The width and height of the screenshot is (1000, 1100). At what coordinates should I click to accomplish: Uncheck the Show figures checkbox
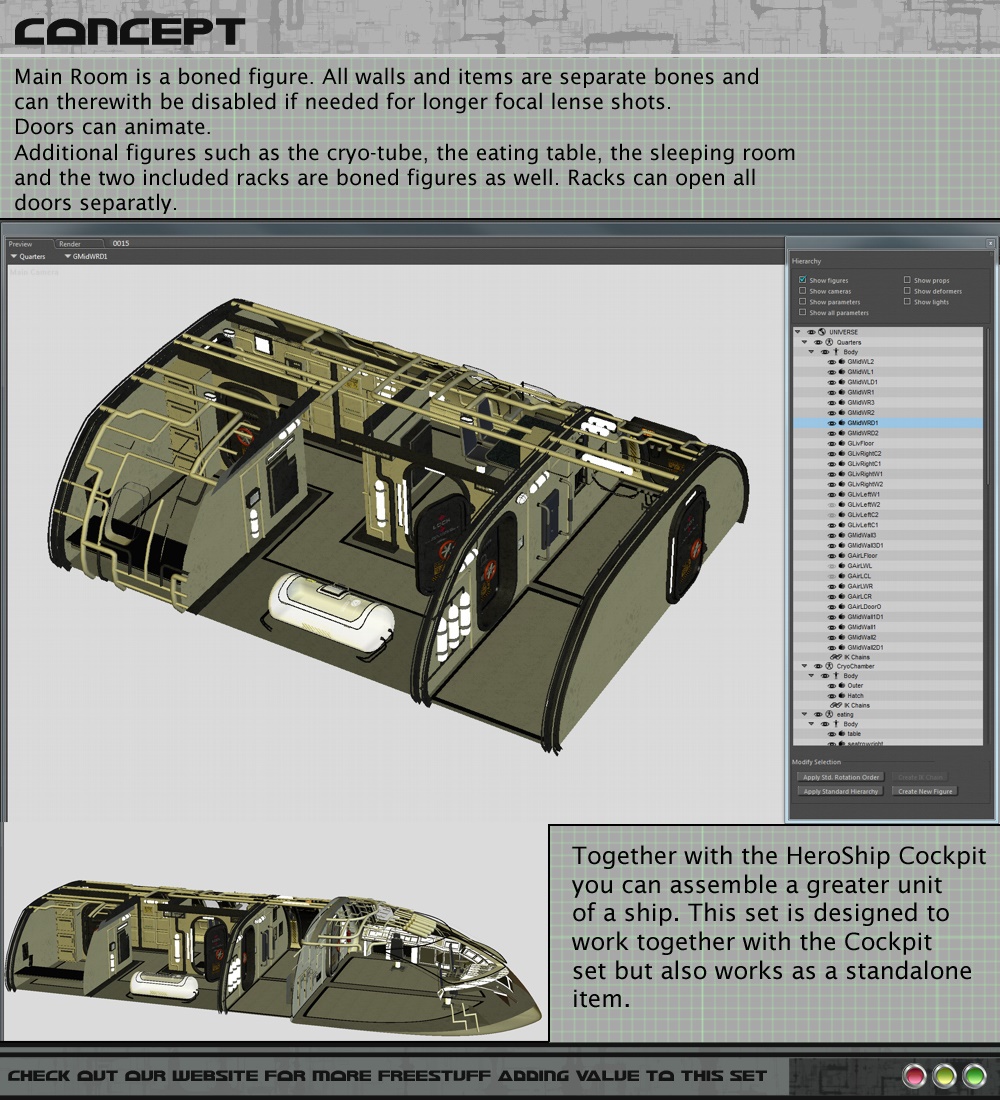tap(802, 280)
